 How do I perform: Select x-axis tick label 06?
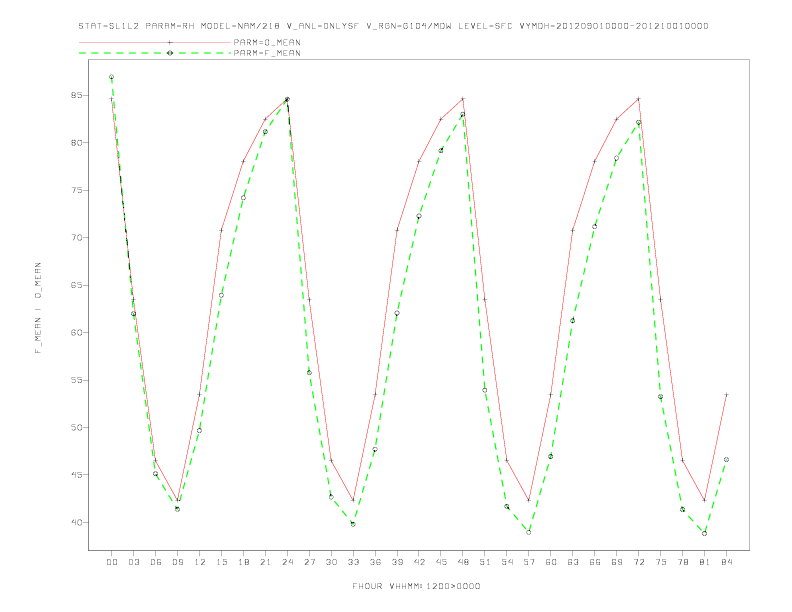[156, 562]
